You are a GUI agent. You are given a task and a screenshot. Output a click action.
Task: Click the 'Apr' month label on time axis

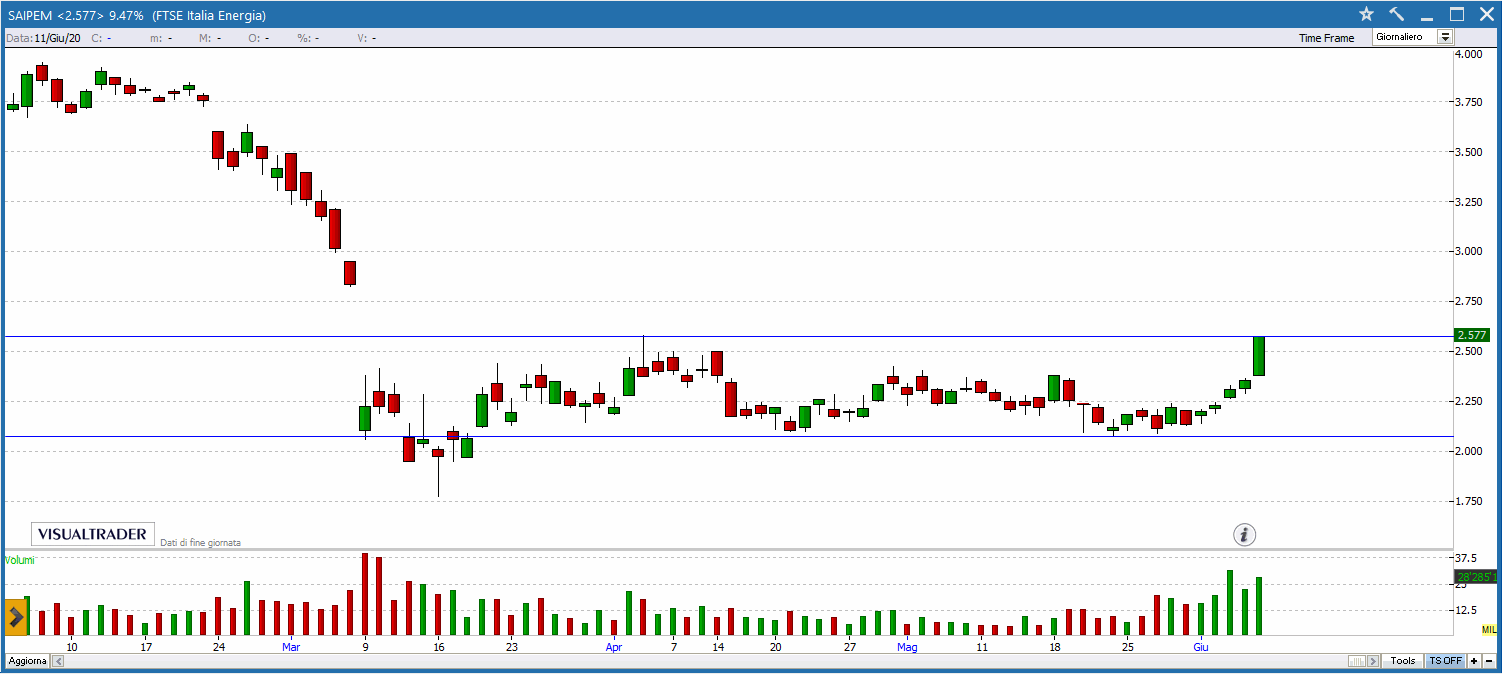[614, 647]
